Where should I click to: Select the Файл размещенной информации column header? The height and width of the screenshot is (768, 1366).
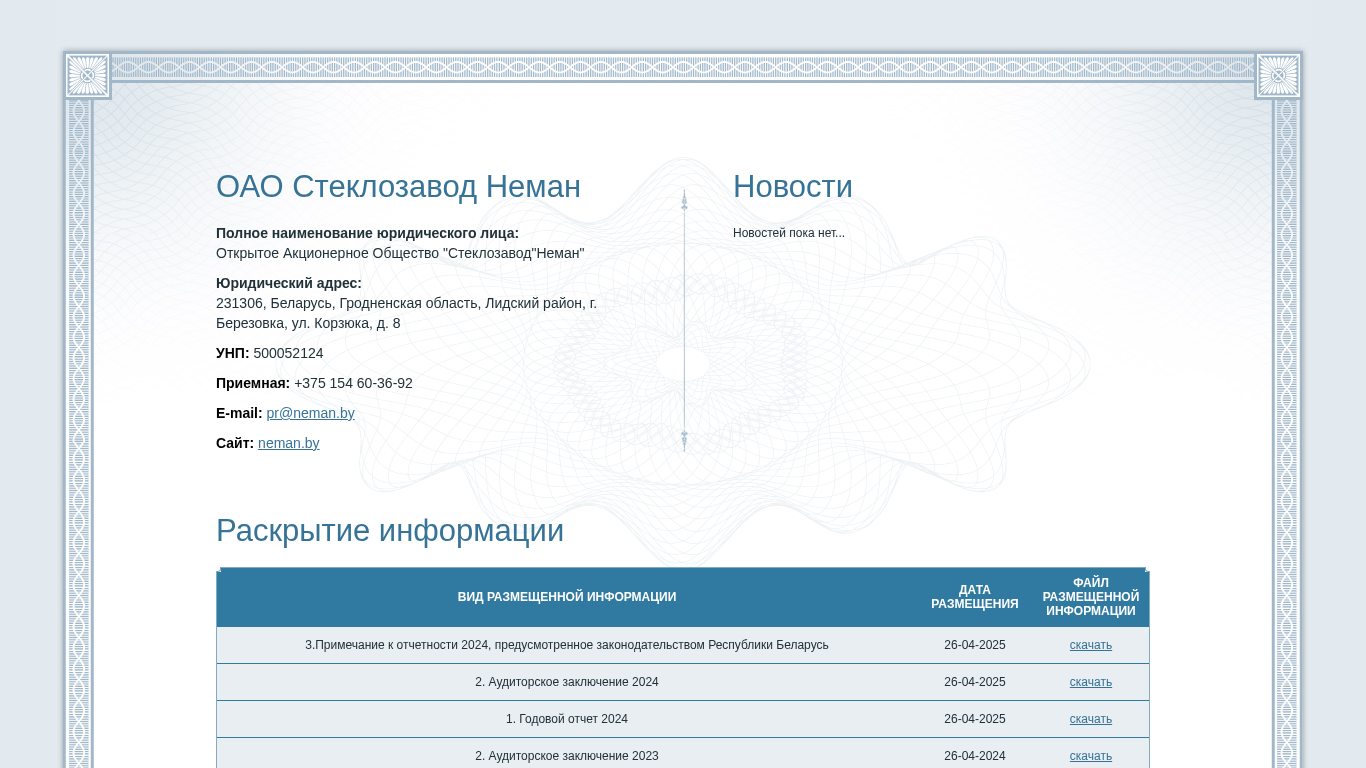pos(1091,597)
